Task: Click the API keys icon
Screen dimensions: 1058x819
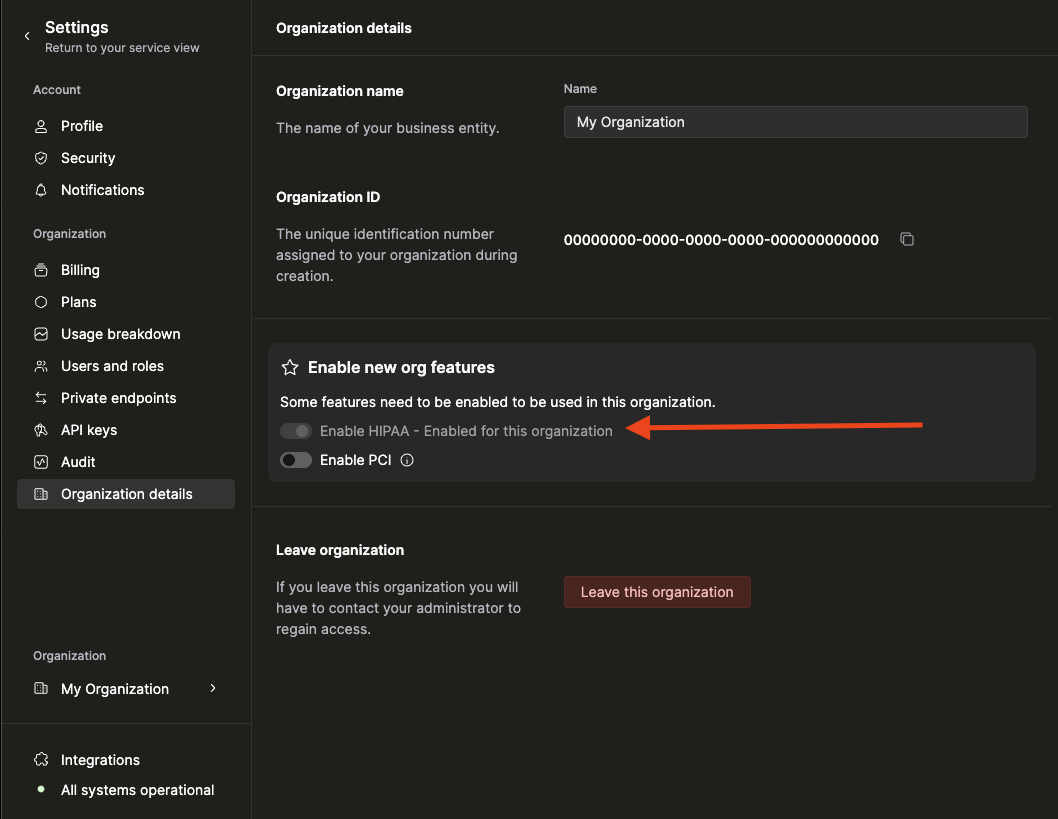Action: pos(41,430)
